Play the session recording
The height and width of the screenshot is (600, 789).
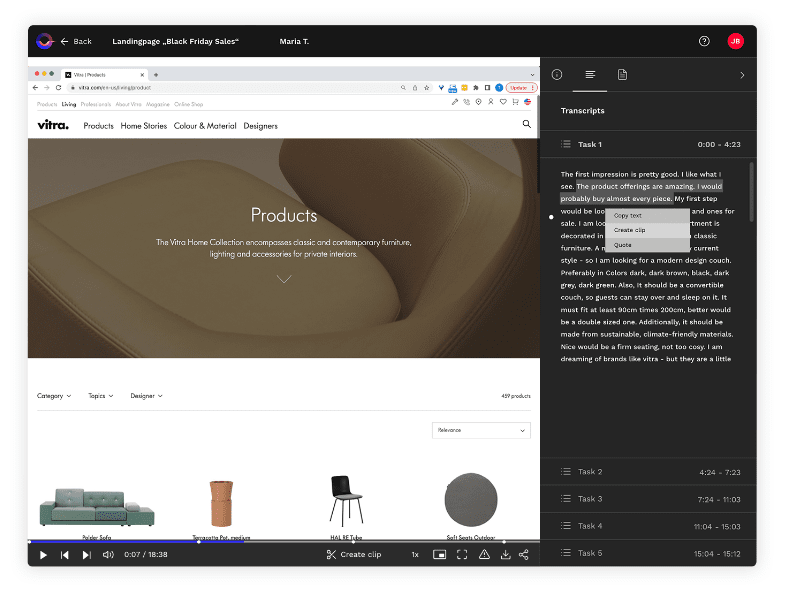click(x=43, y=554)
